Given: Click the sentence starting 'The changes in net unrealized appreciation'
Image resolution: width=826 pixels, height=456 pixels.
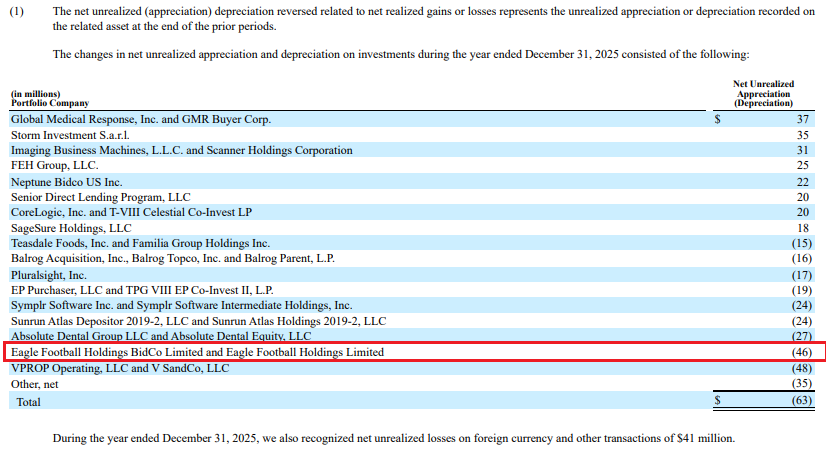Looking at the screenshot, I should tap(401, 55).
